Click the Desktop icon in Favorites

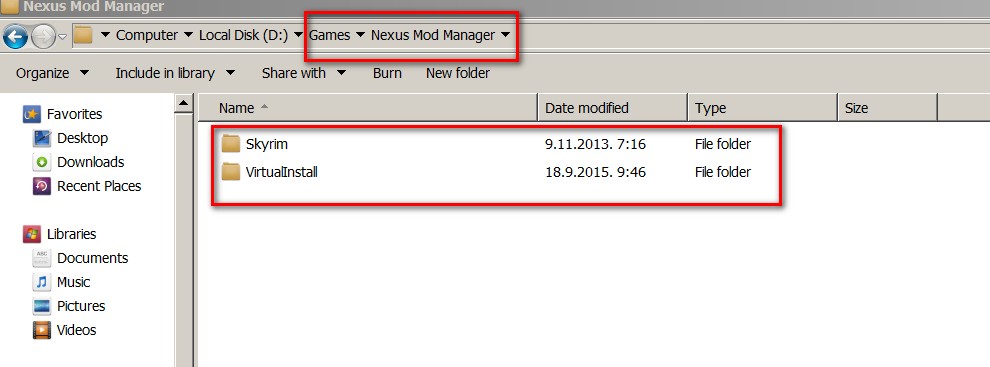[x=42, y=138]
